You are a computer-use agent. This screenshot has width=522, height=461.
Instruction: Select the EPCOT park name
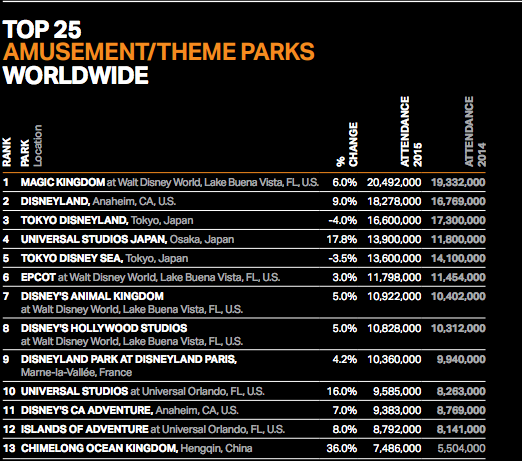click(x=38, y=277)
